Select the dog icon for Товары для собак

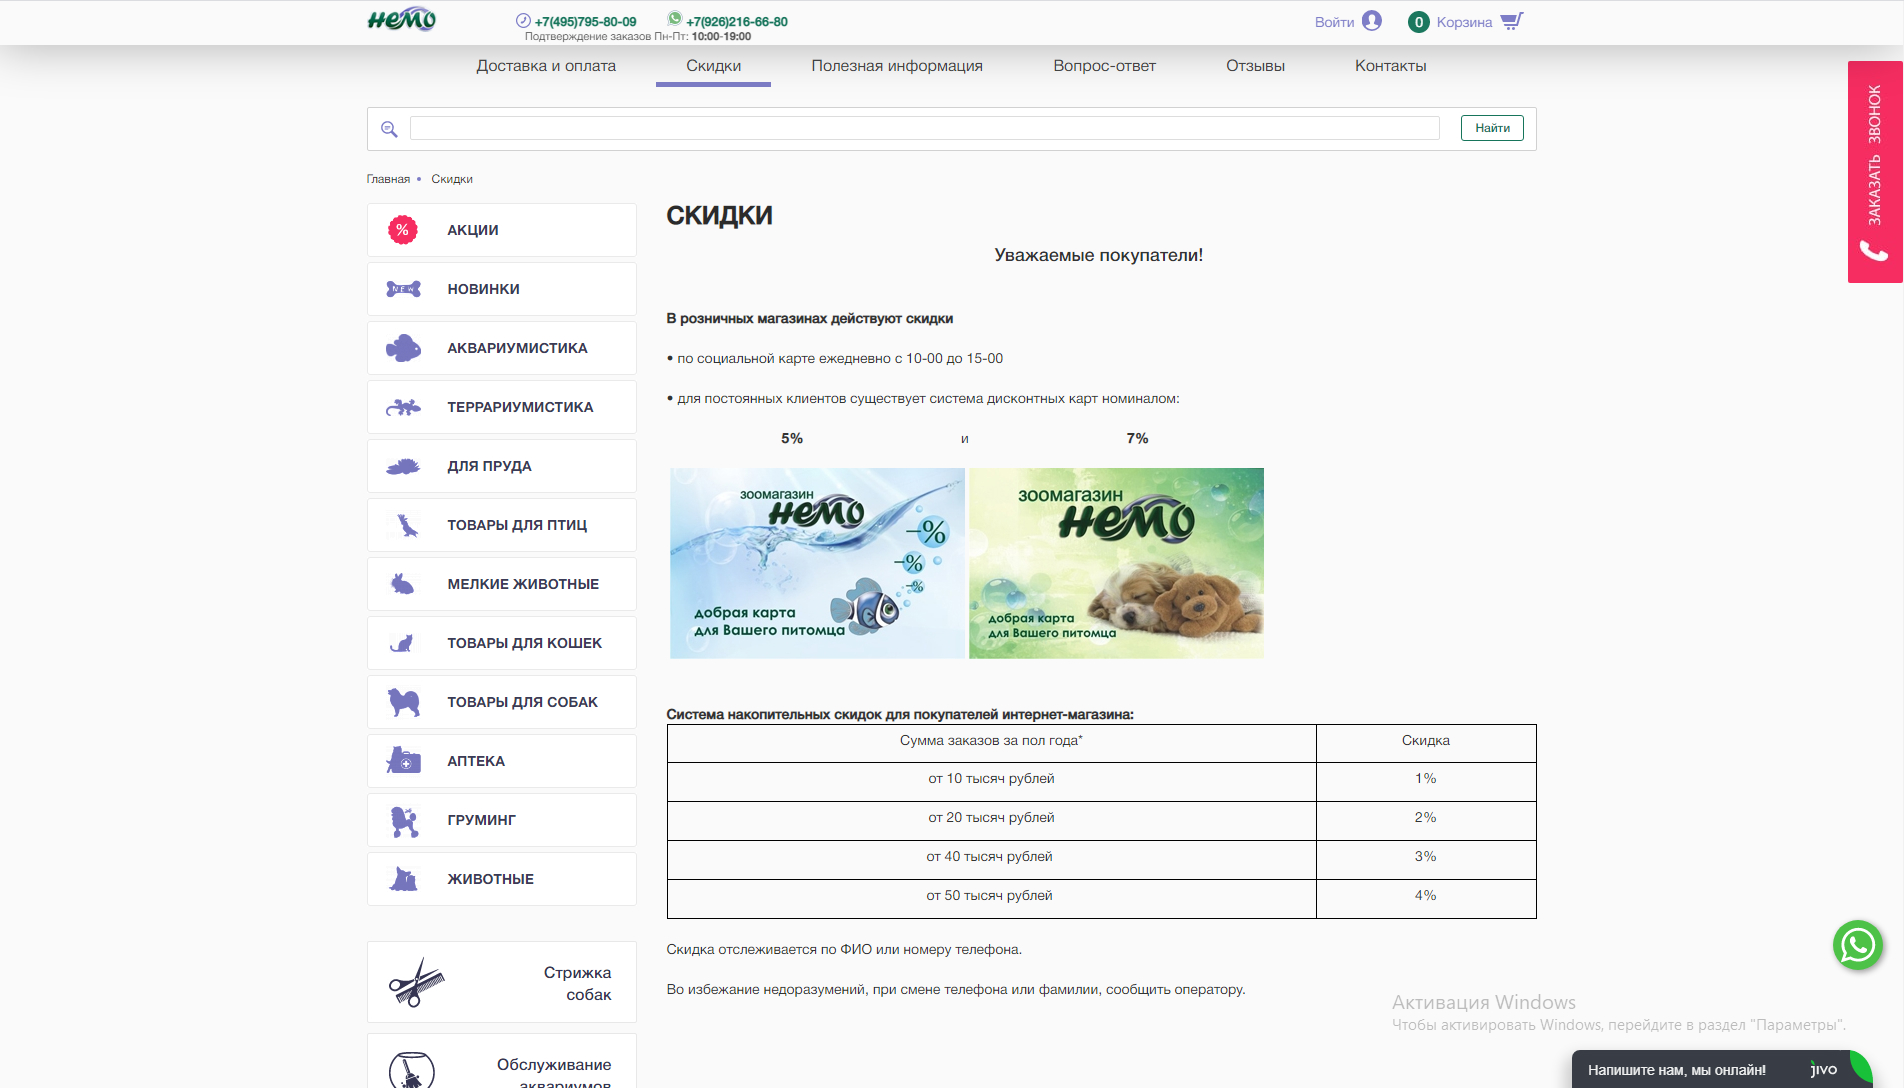tap(403, 702)
